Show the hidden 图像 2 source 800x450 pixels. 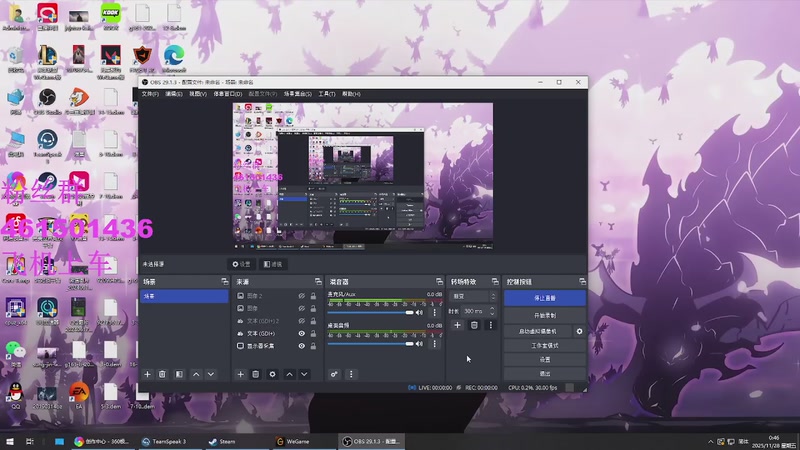(302, 296)
